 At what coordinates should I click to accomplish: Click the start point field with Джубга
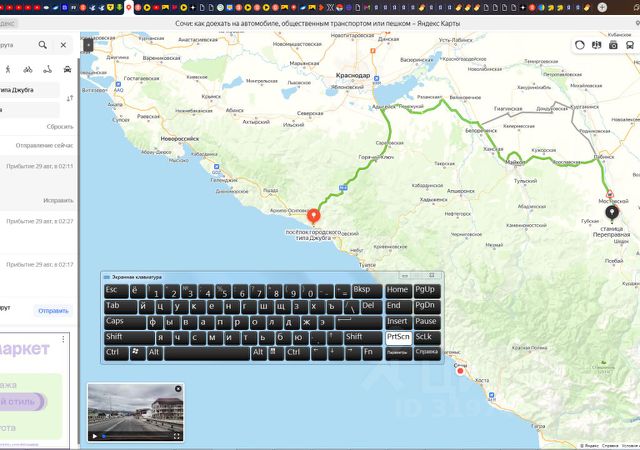click(29, 90)
